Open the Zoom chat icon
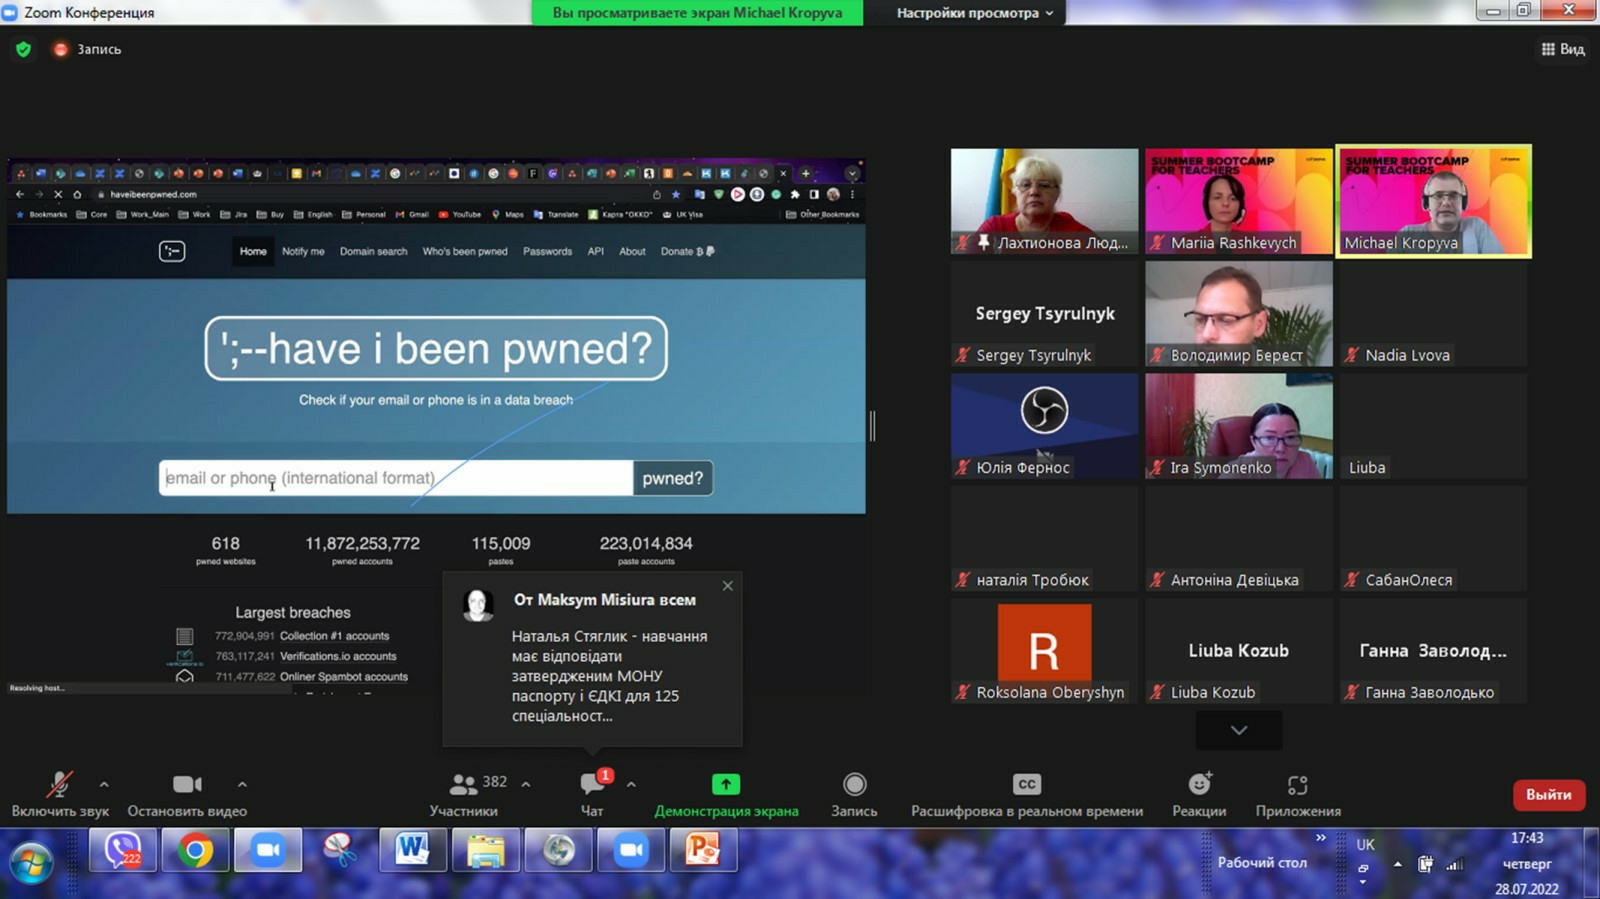Image resolution: width=1600 pixels, height=899 pixels. (592, 785)
